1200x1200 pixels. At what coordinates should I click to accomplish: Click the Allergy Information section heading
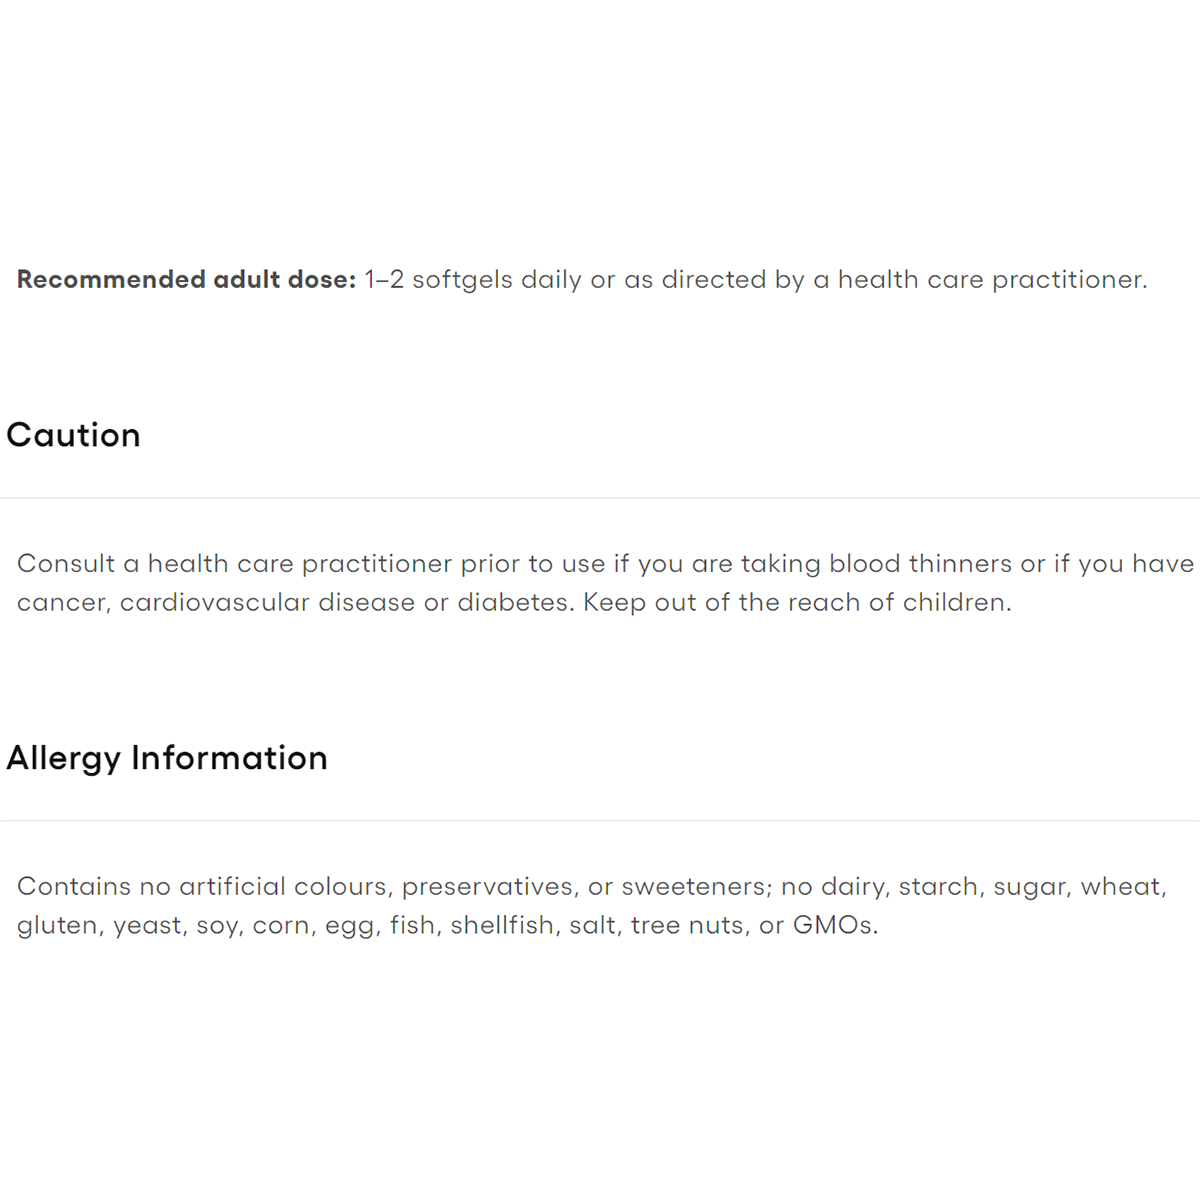click(167, 758)
